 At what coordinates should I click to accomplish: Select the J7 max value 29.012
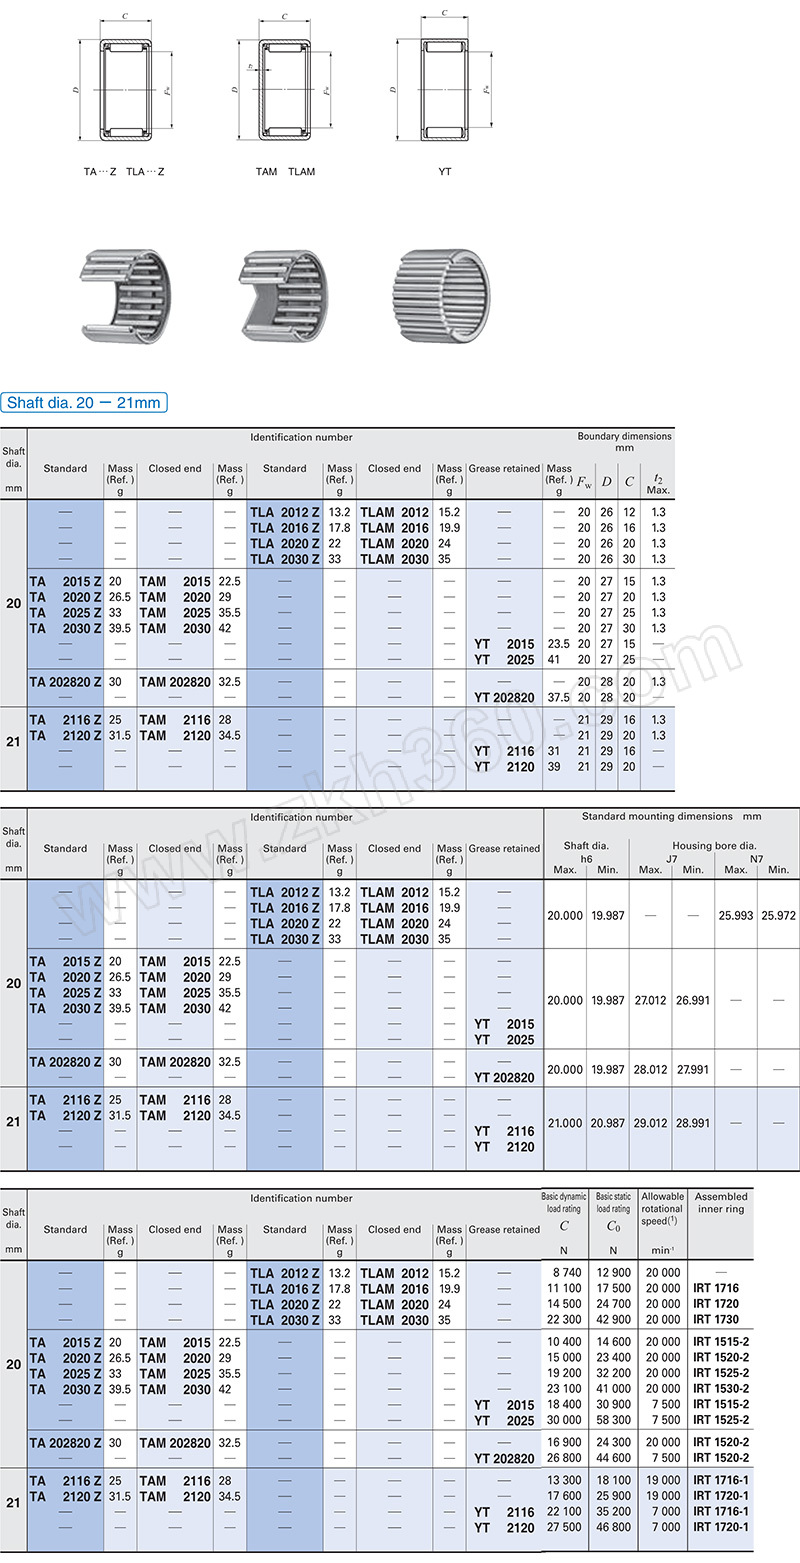click(x=650, y=1123)
